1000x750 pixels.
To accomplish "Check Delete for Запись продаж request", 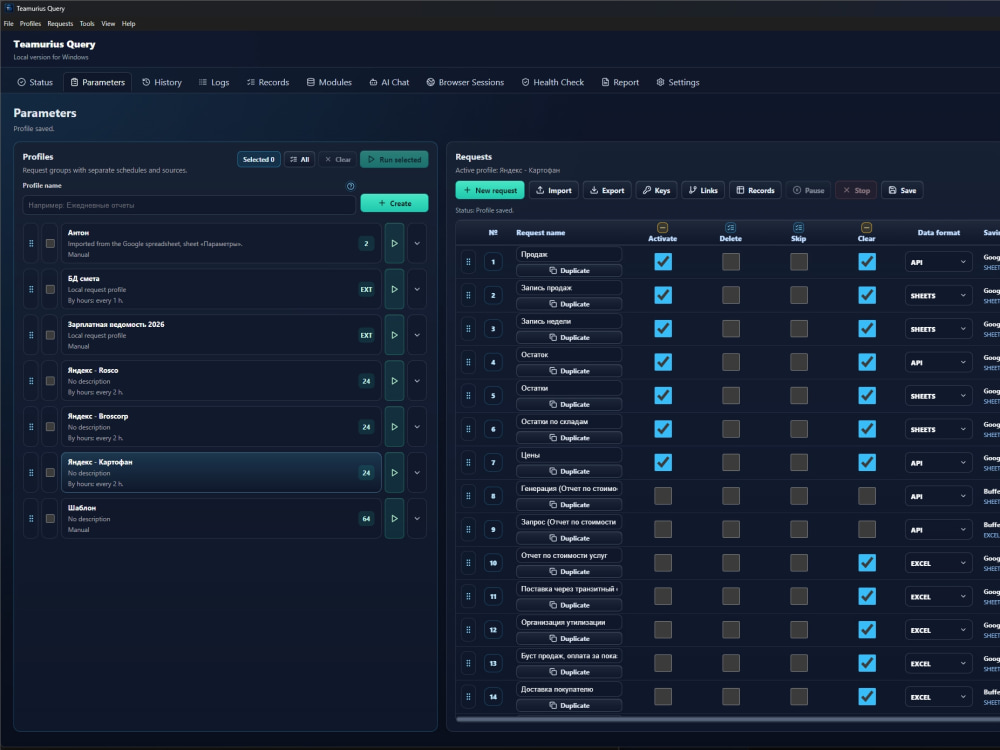I will tap(731, 295).
